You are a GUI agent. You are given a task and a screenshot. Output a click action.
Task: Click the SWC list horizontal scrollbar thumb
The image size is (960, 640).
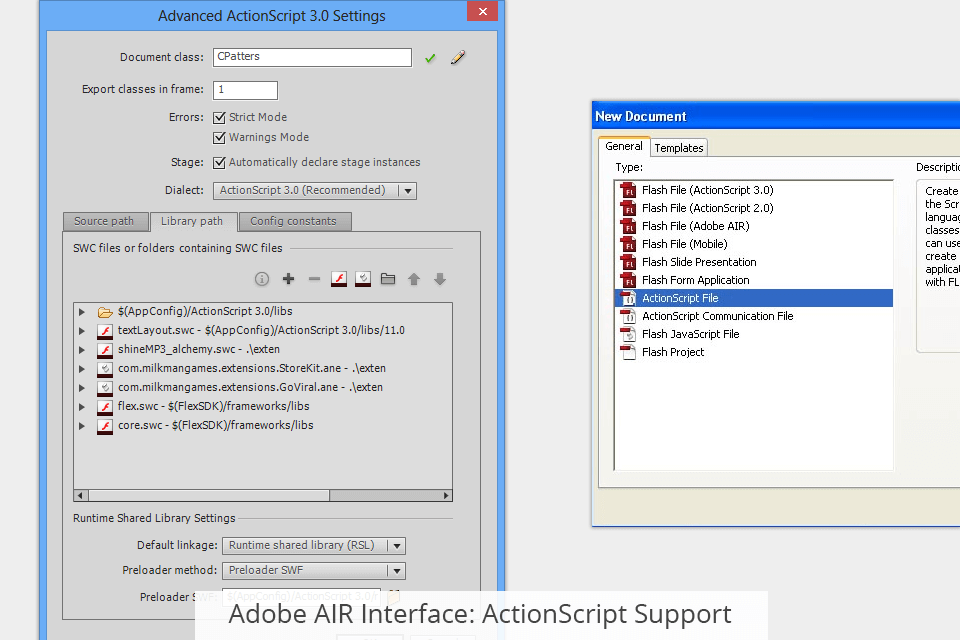(209, 495)
